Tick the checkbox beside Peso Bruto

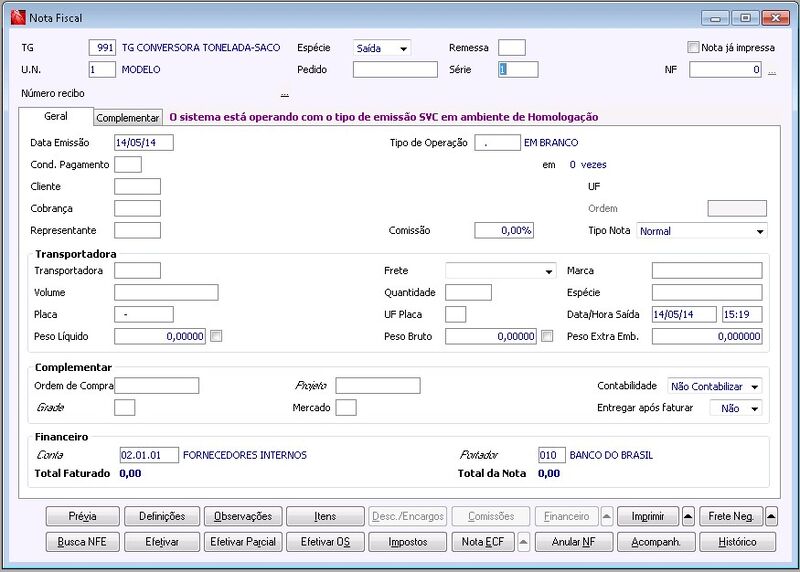547,336
